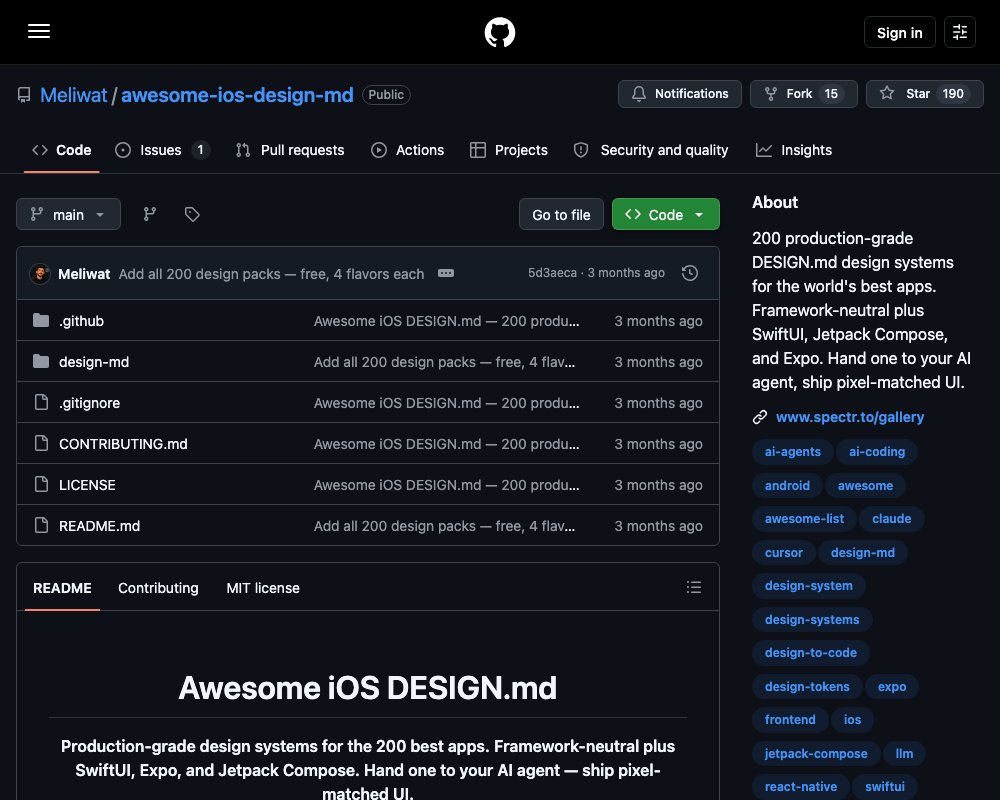Open appearance settings sliders icon
This screenshot has height=800, width=1000.
960,32
